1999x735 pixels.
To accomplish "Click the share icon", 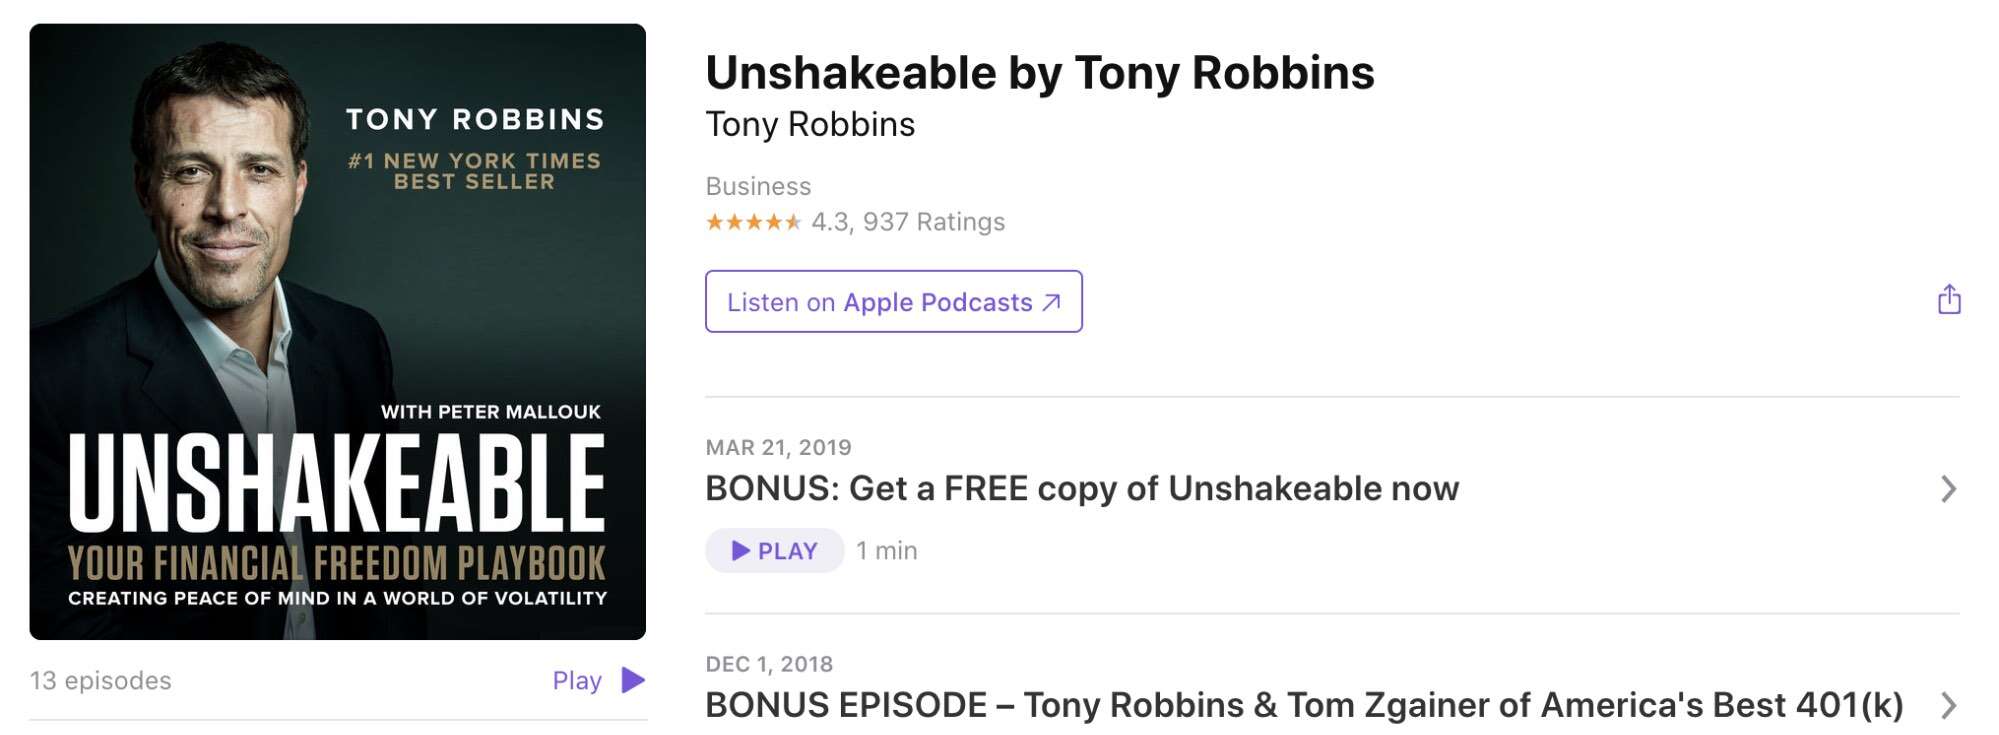I will tap(1948, 301).
